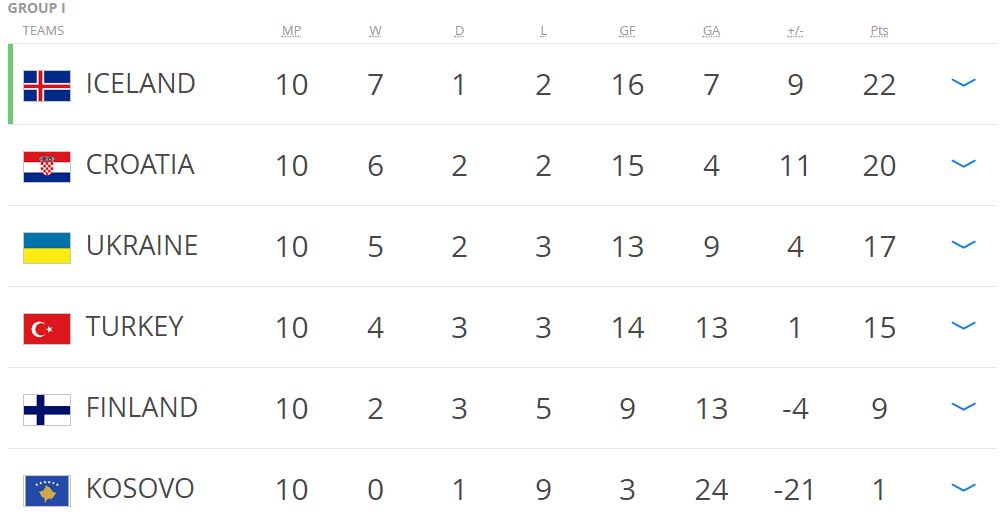Expand the Kosovo row chevron
1000x522 pixels.
tap(963, 489)
